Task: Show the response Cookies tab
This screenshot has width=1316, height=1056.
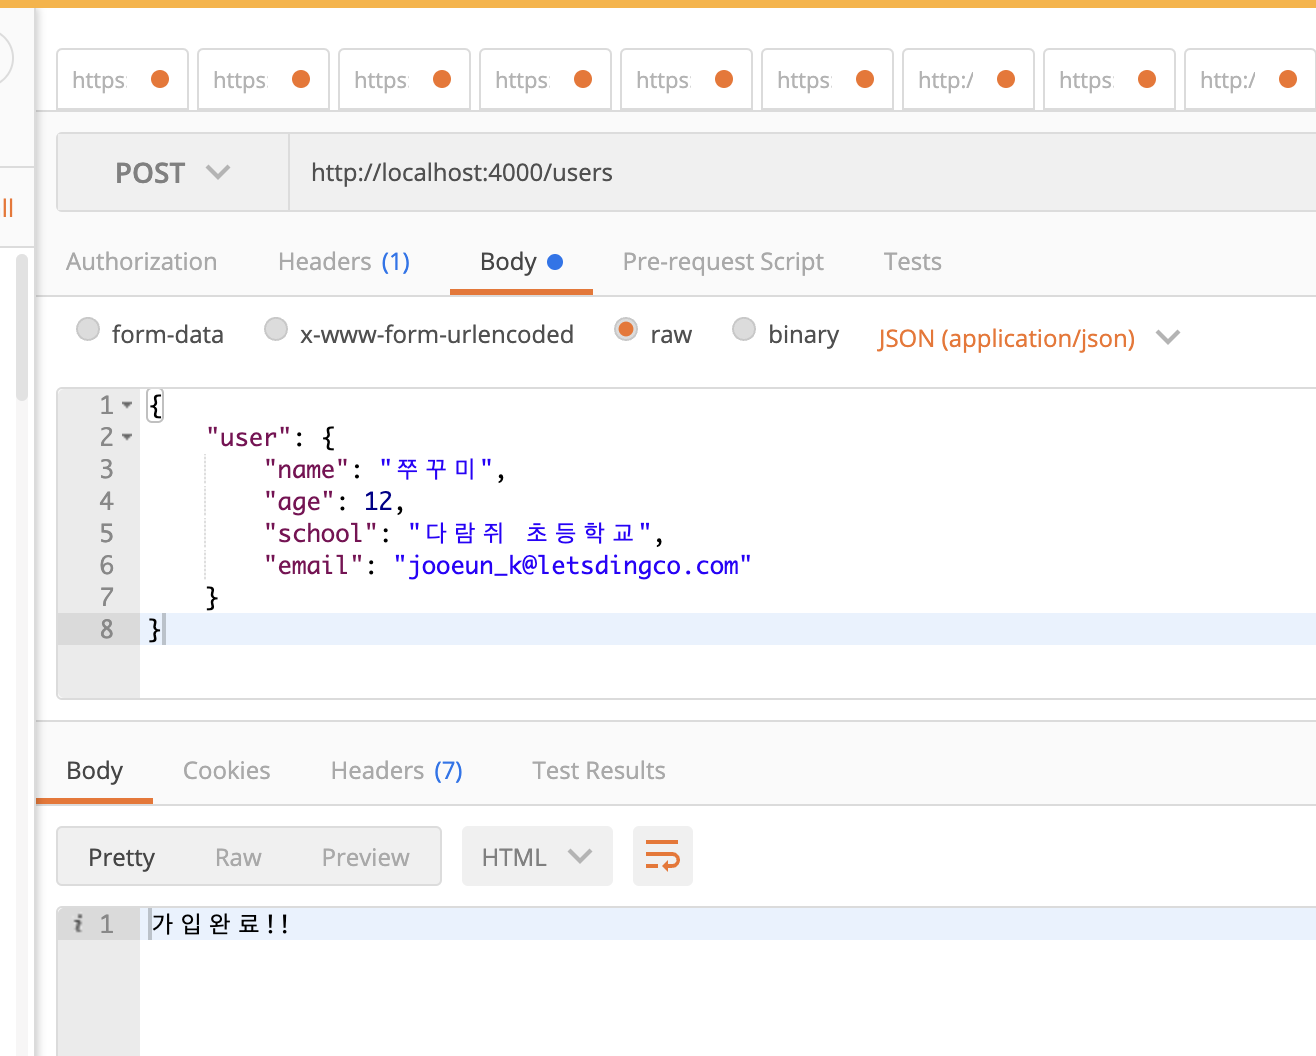Action: point(226,771)
